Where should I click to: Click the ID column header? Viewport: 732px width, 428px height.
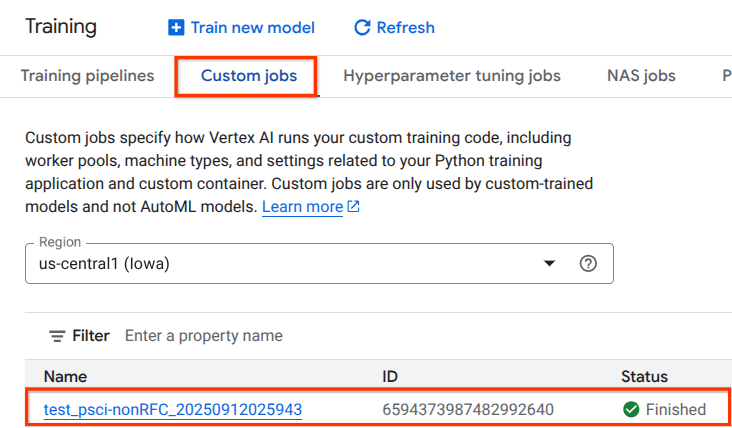(x=391, y=377)
